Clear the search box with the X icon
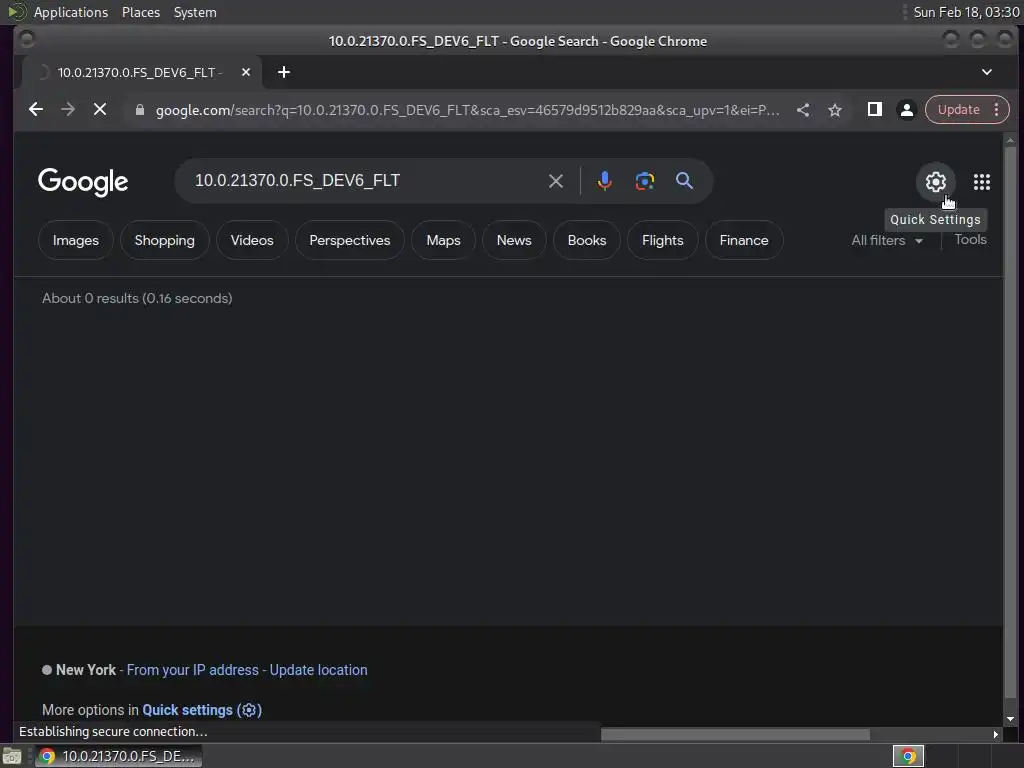Screen dimensions: 1024x768 (556, 181)
